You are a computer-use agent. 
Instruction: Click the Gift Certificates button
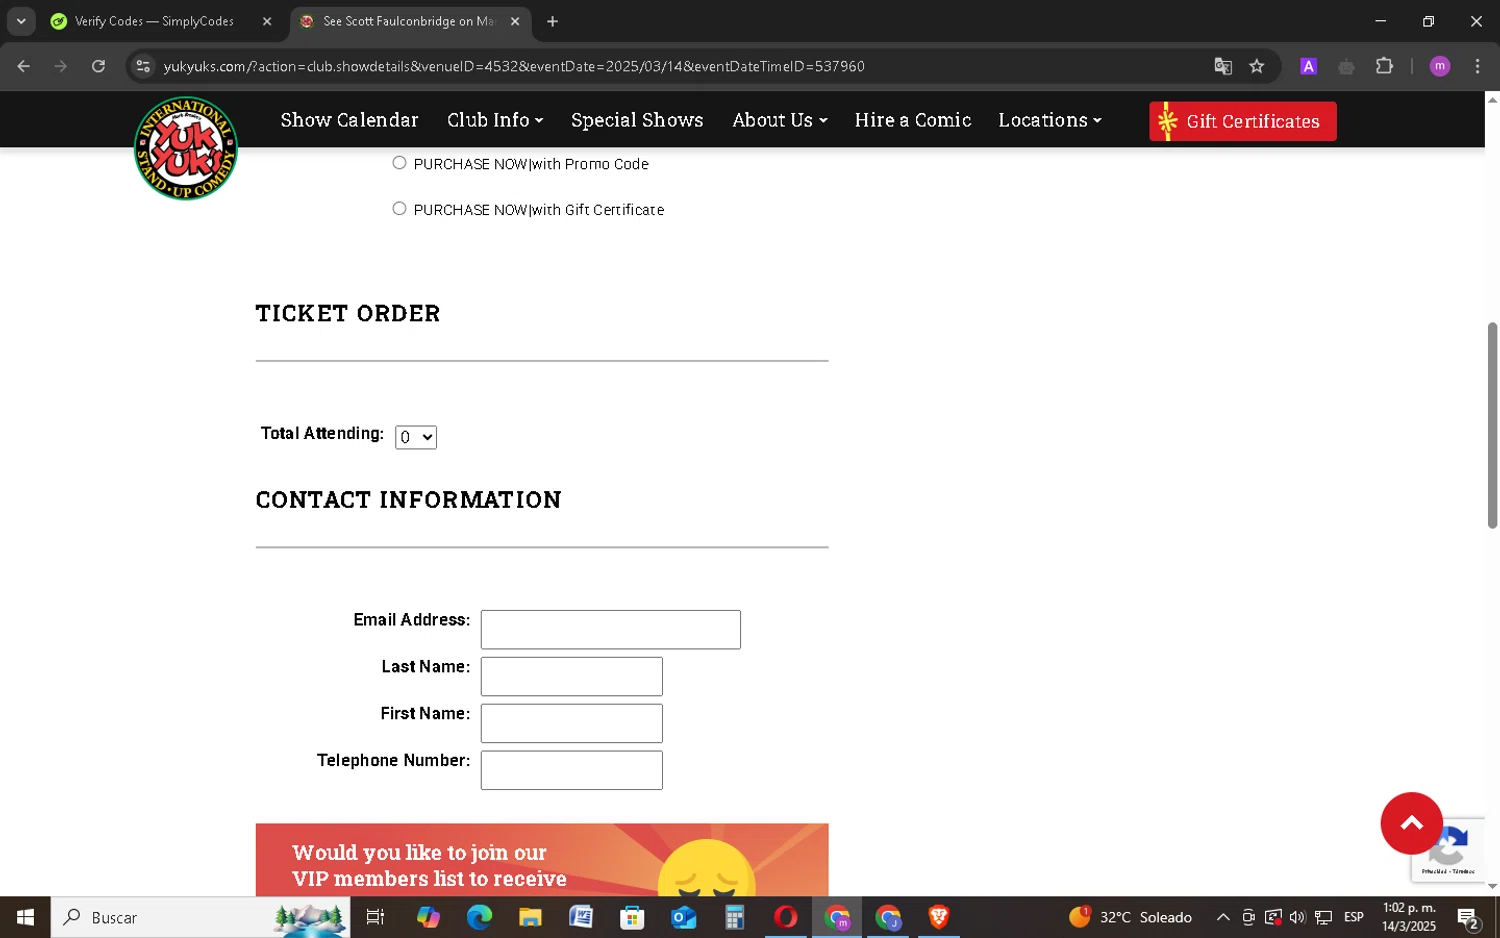tap(1242, 121)
